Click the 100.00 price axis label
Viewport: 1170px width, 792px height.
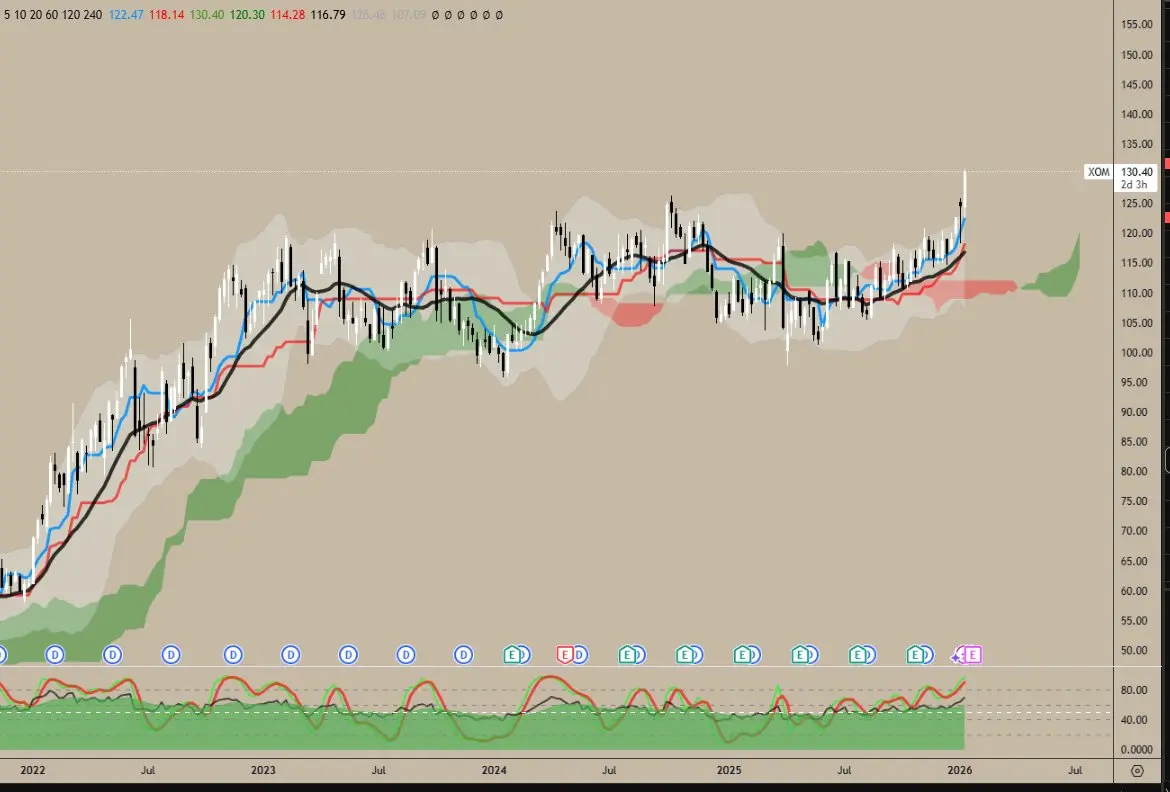tap(1136, 352)
